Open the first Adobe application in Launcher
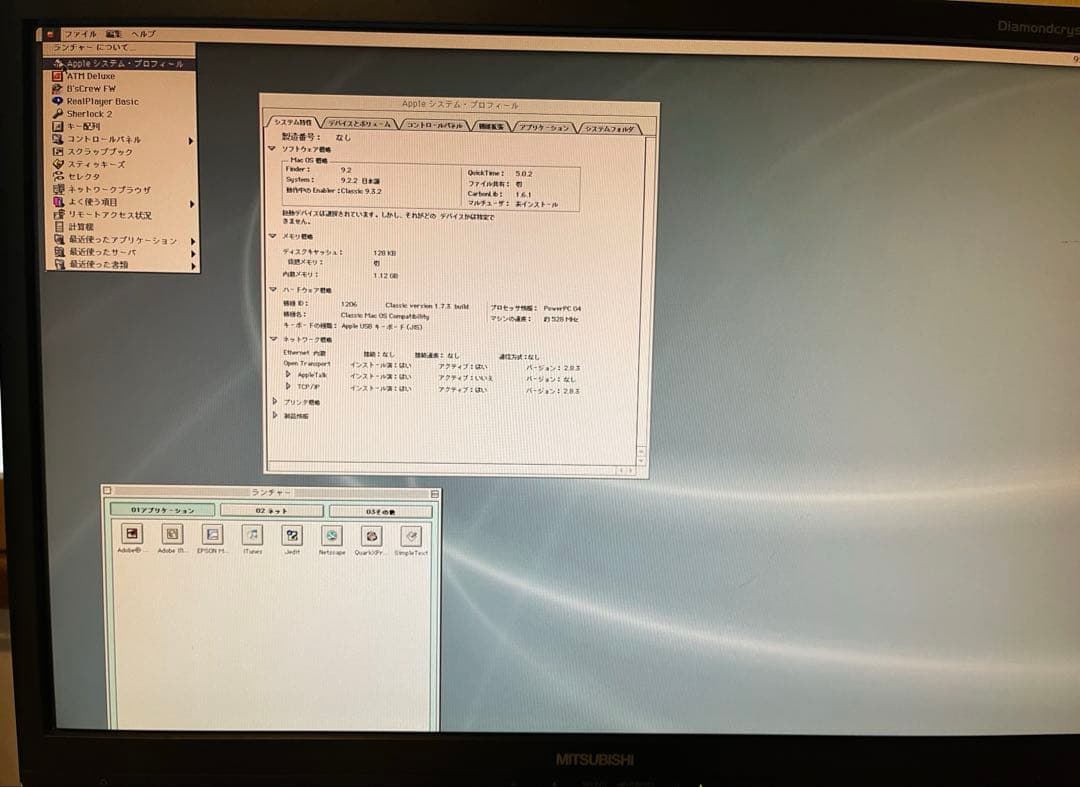Screen dimensions: 1080x787 131,540
